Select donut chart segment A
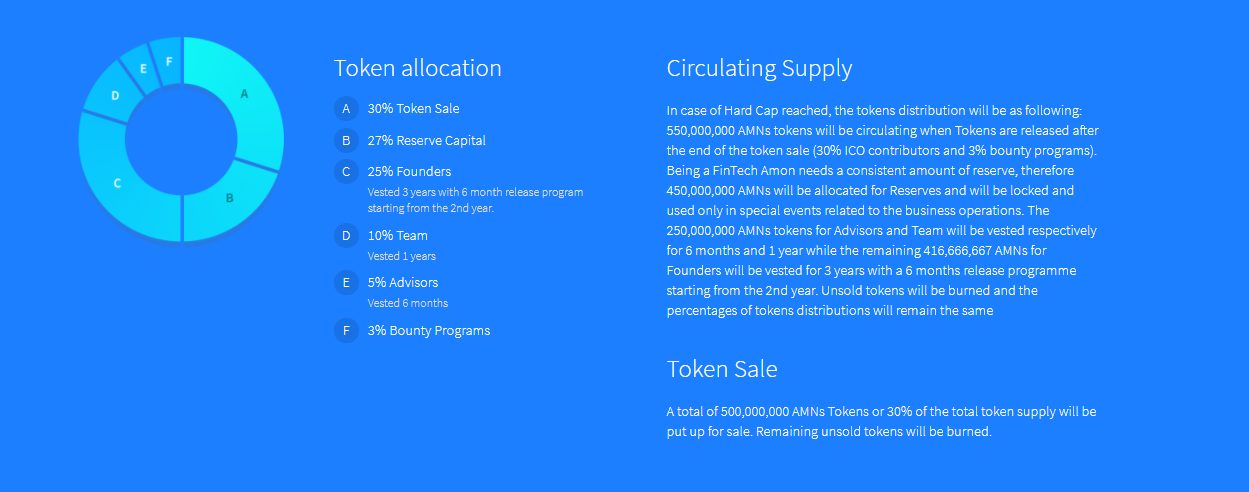 (x=244, y=94)
